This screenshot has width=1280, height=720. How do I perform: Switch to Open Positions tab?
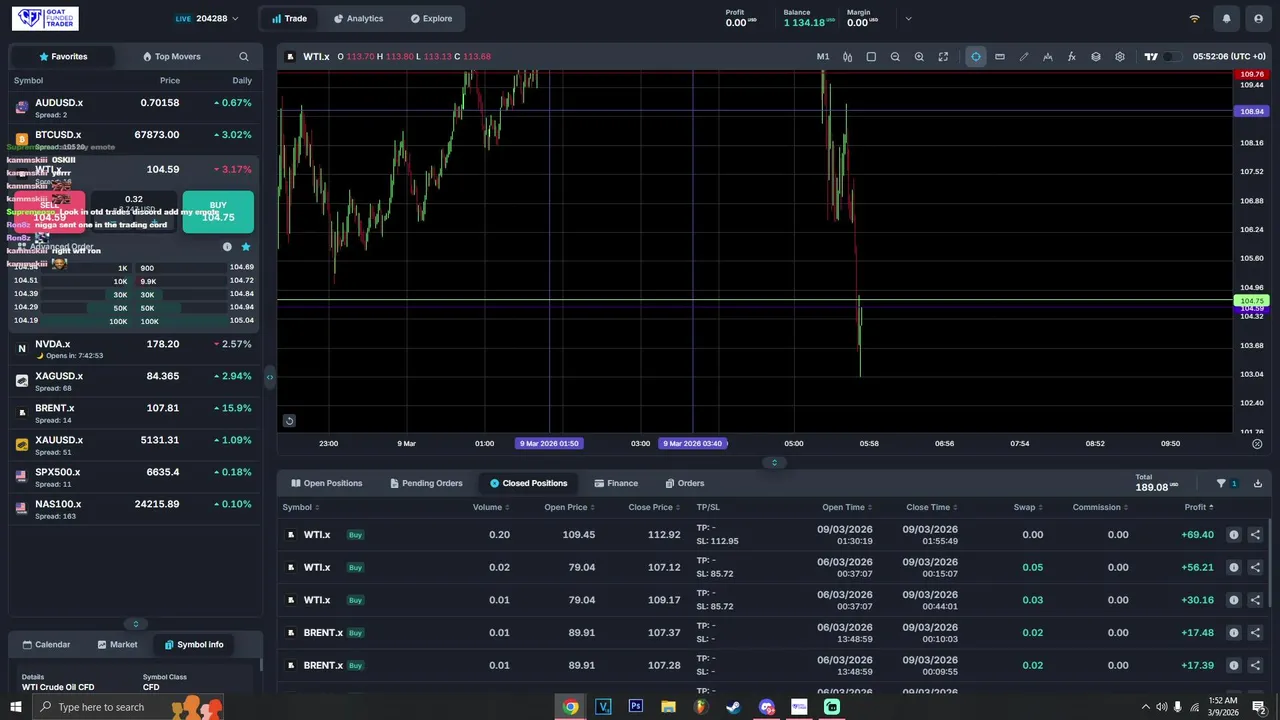327,483
